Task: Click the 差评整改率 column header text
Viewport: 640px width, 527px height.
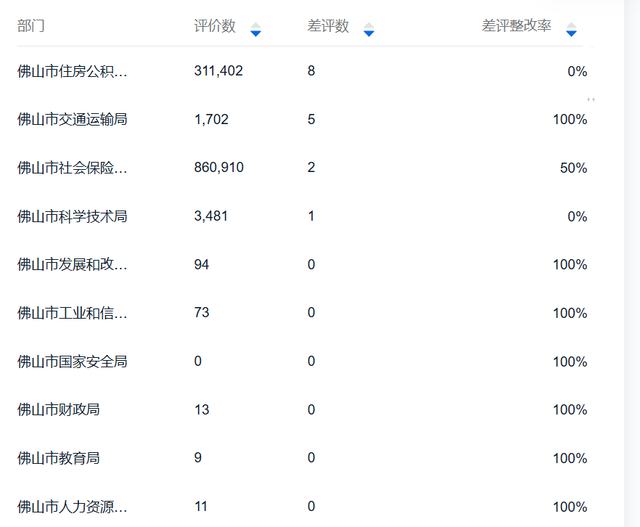Action: coord(516,26)
